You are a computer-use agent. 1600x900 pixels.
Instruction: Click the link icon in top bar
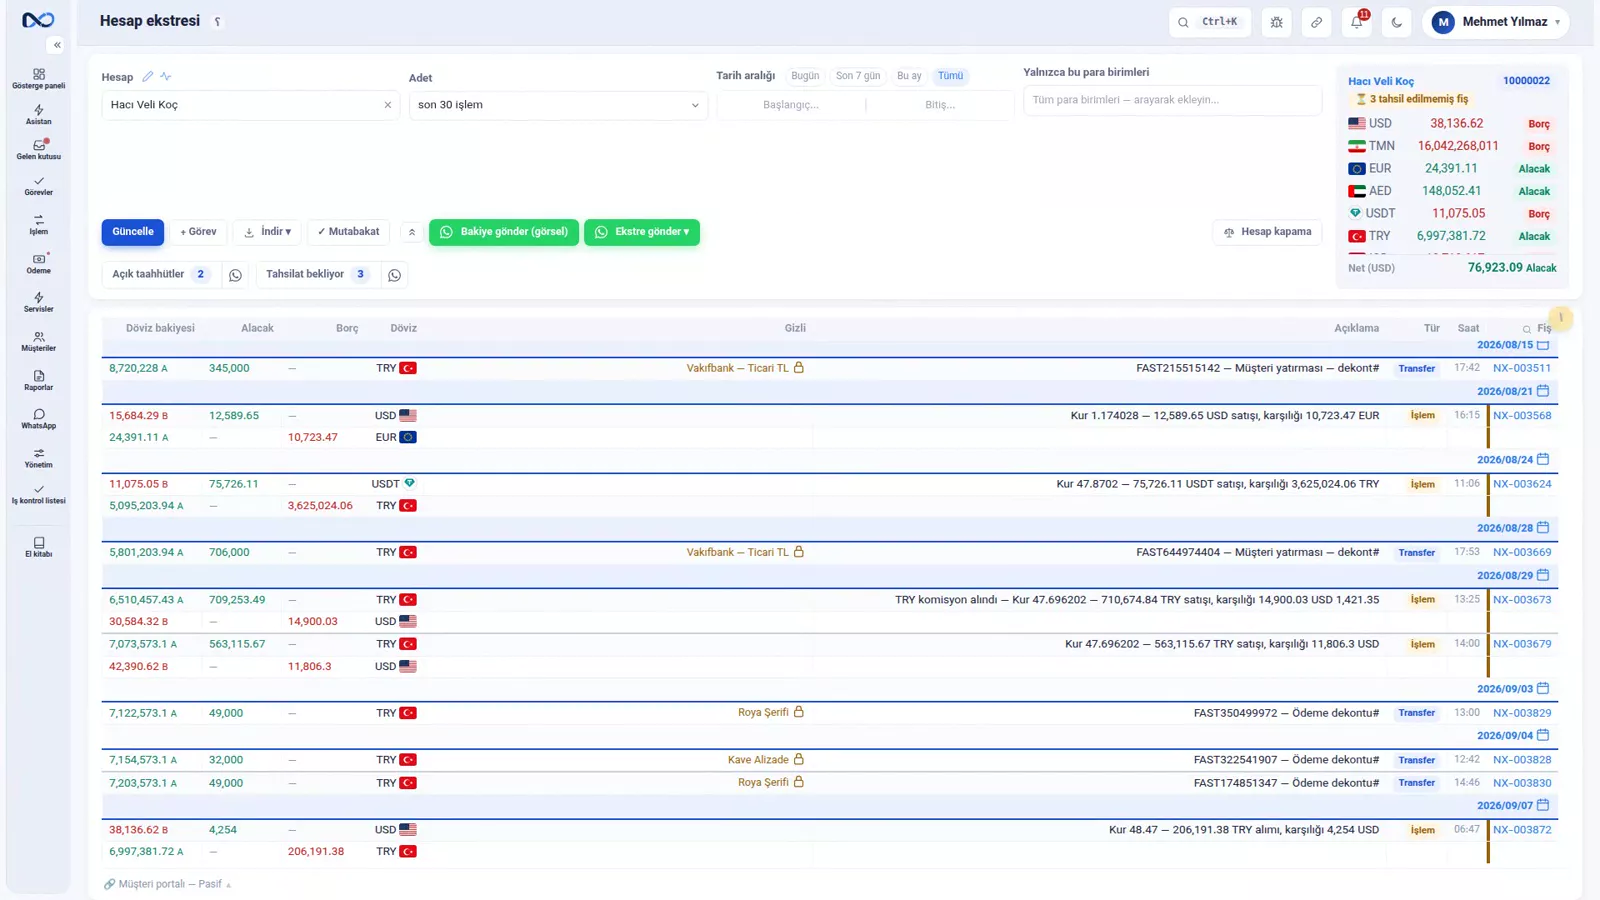[x=1317, y=22]
